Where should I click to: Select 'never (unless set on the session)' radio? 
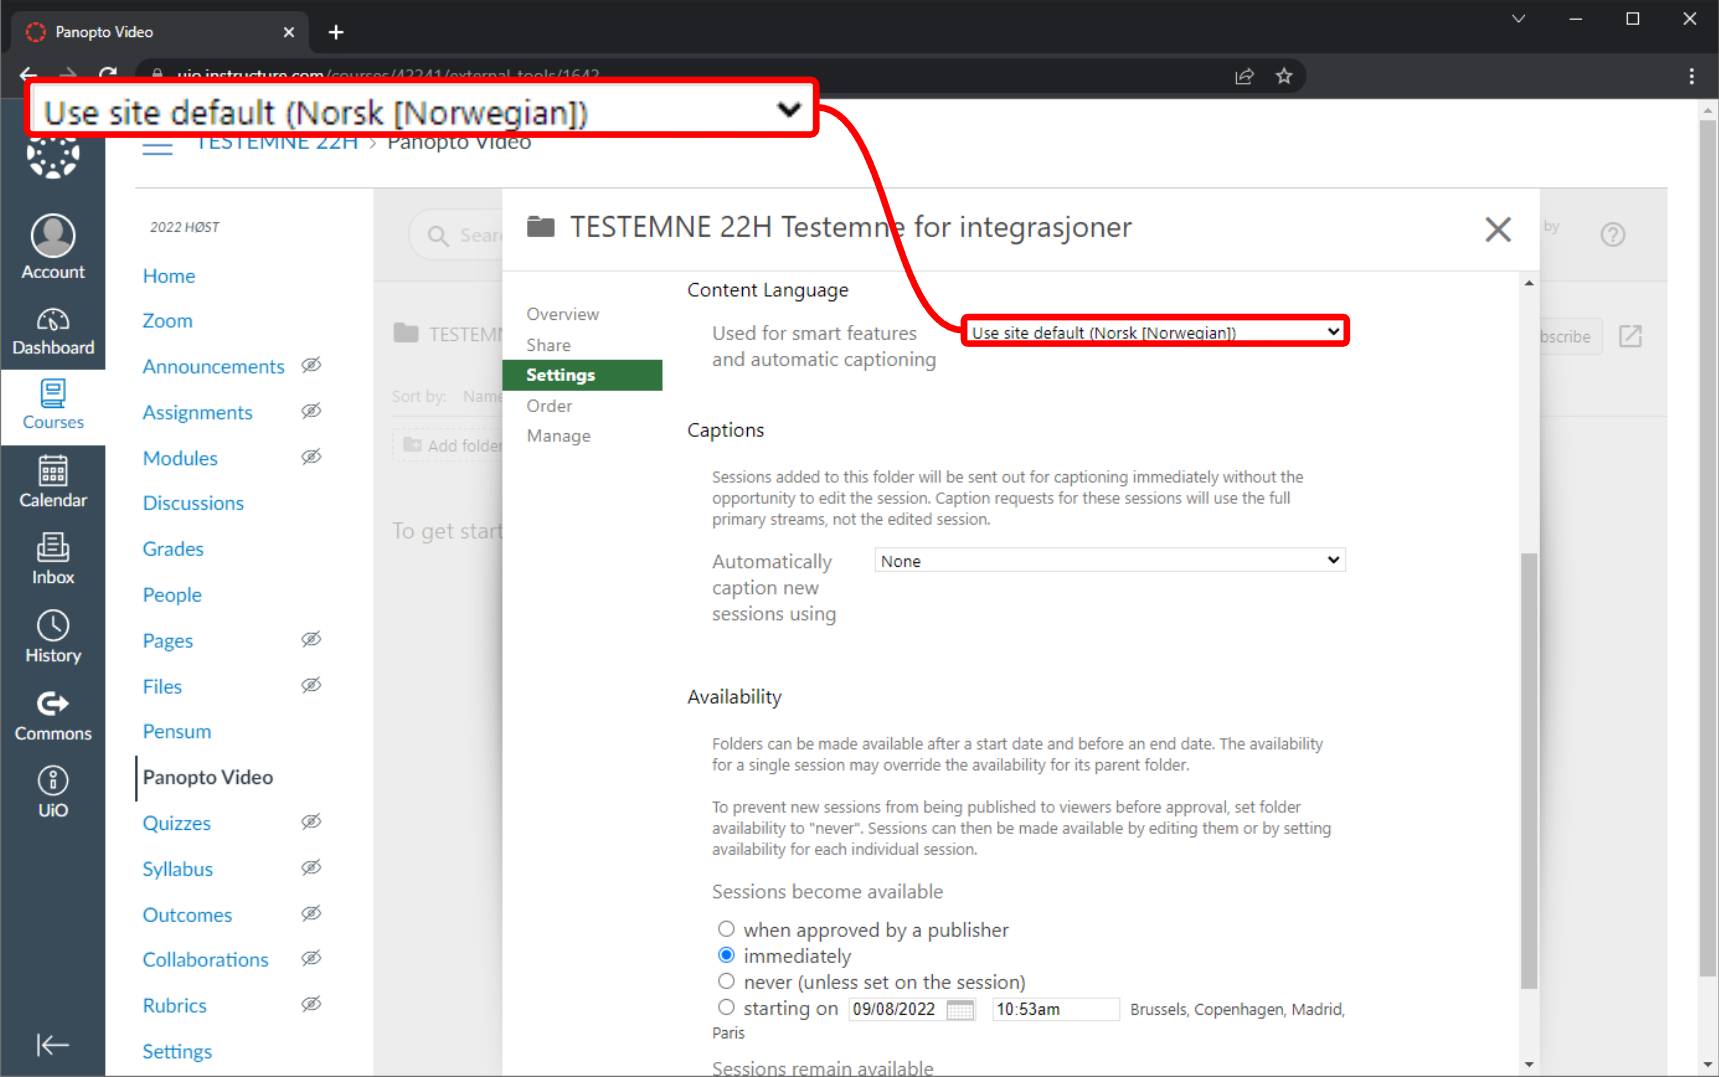[x=726, y=981]
